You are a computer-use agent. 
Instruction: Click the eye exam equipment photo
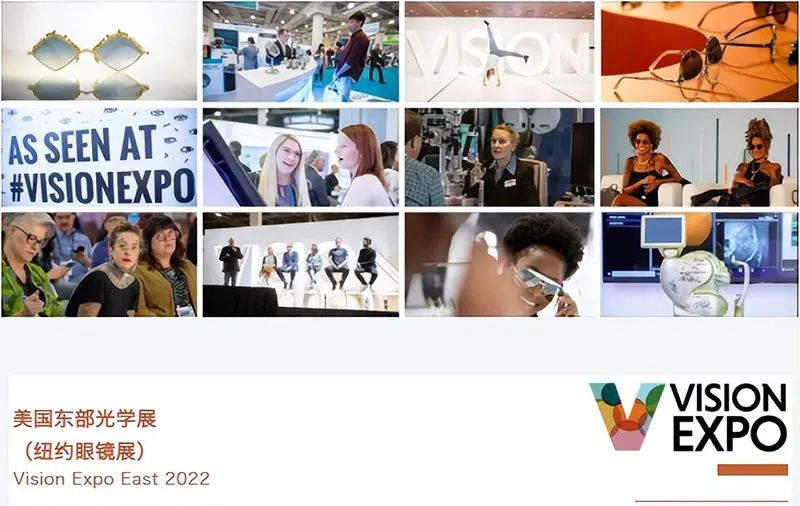[x=499, y=157]
